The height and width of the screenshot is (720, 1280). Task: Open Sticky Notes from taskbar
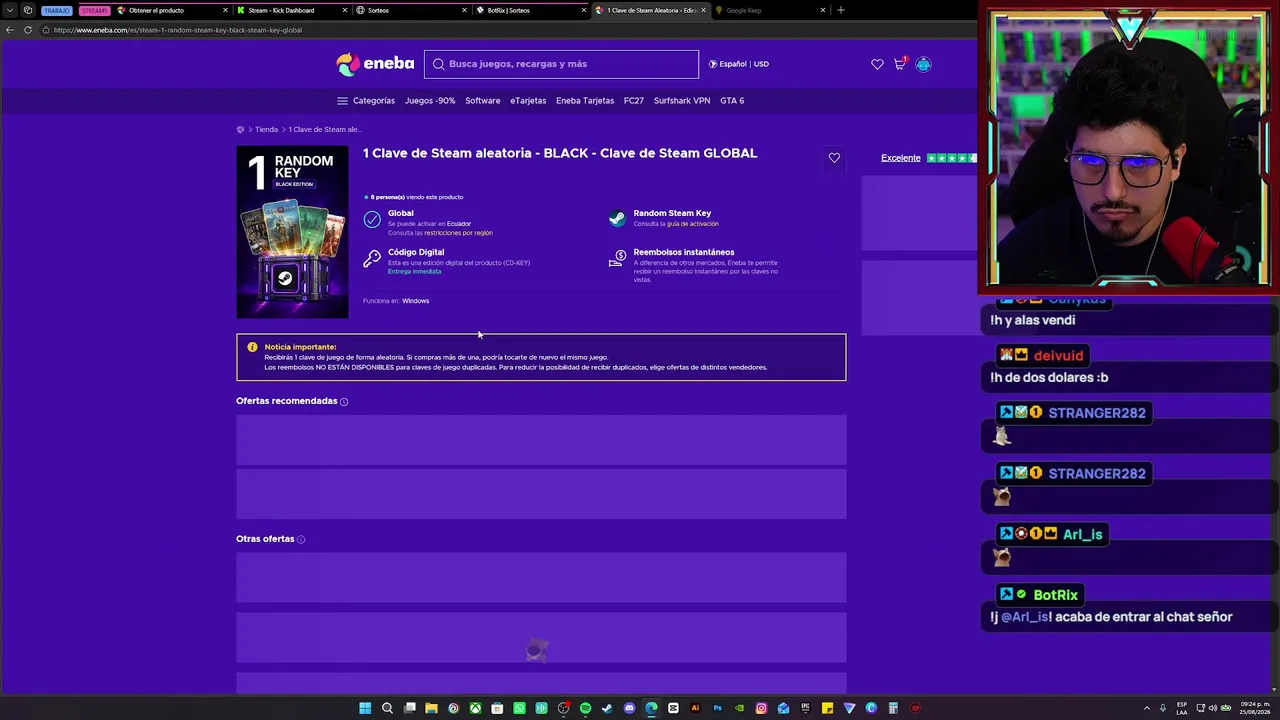coord(827,708)
